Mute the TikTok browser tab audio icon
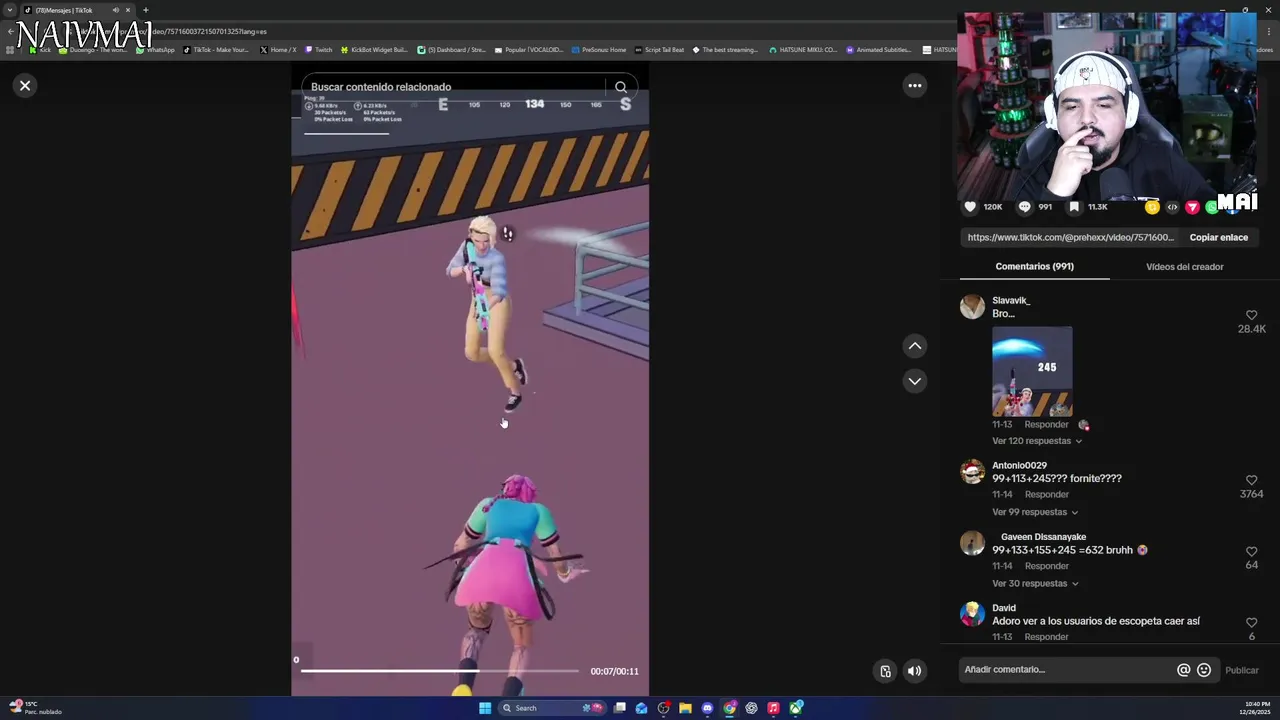 [115, 10]
